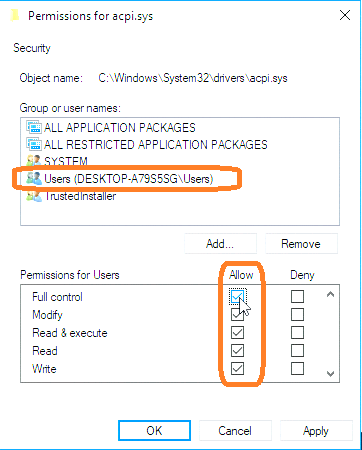Click the permissions list scroll-down arrow
Viewport: 362px width, 450px height.
330,374
